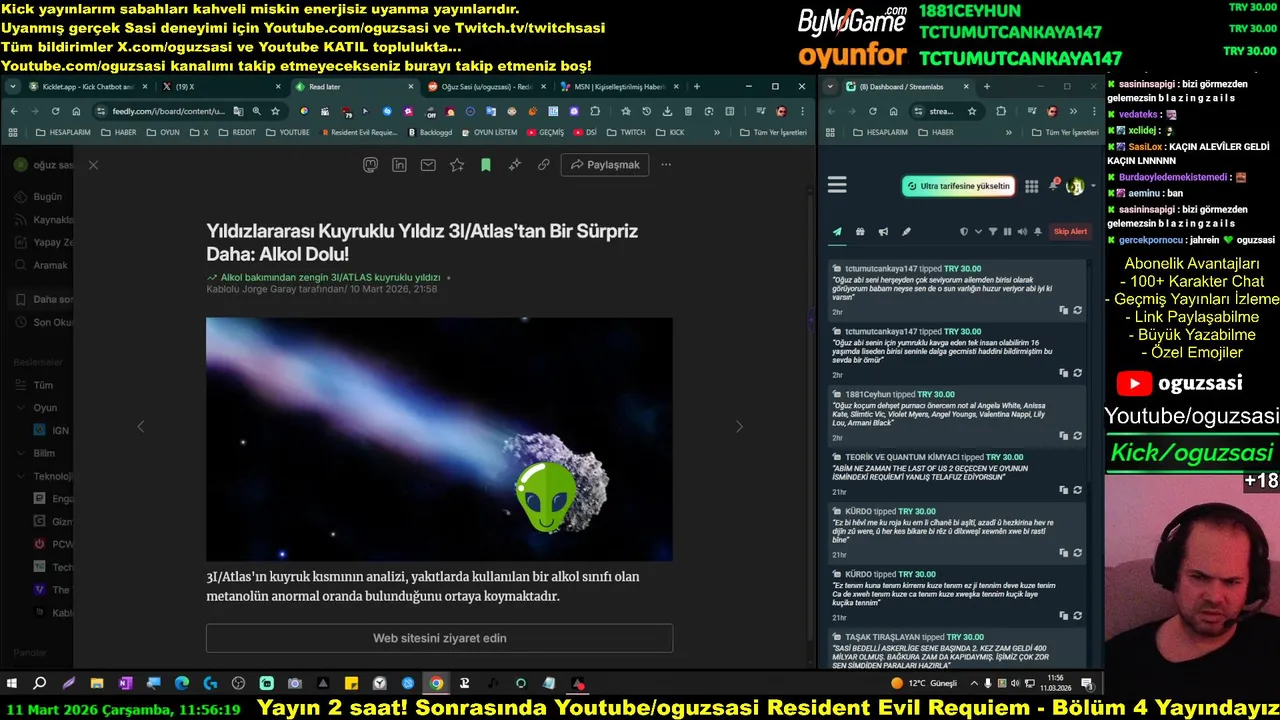This screenshot has width=1280, height=720.
Task: Toggle the green Read Later bookmark
Action: [x=486, y=165]
